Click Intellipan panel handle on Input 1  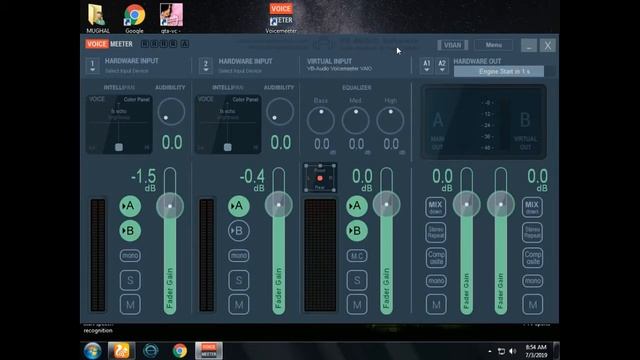point(119,147)
